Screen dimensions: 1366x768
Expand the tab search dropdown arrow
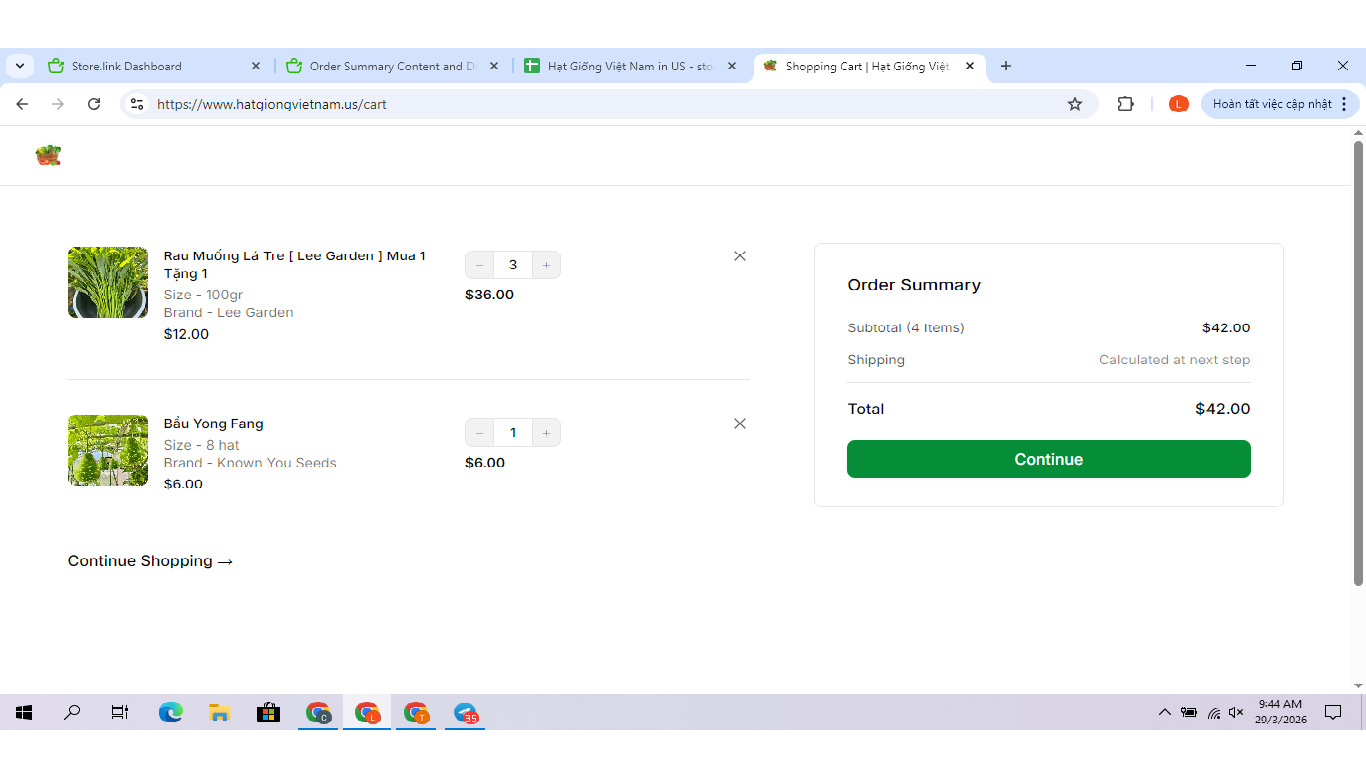20,66
